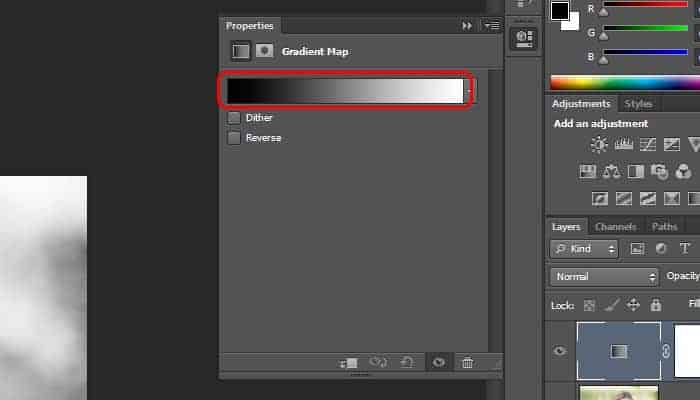
Task: Open the Normal blend mode dropdown
Action: click(x=603, y=276)
